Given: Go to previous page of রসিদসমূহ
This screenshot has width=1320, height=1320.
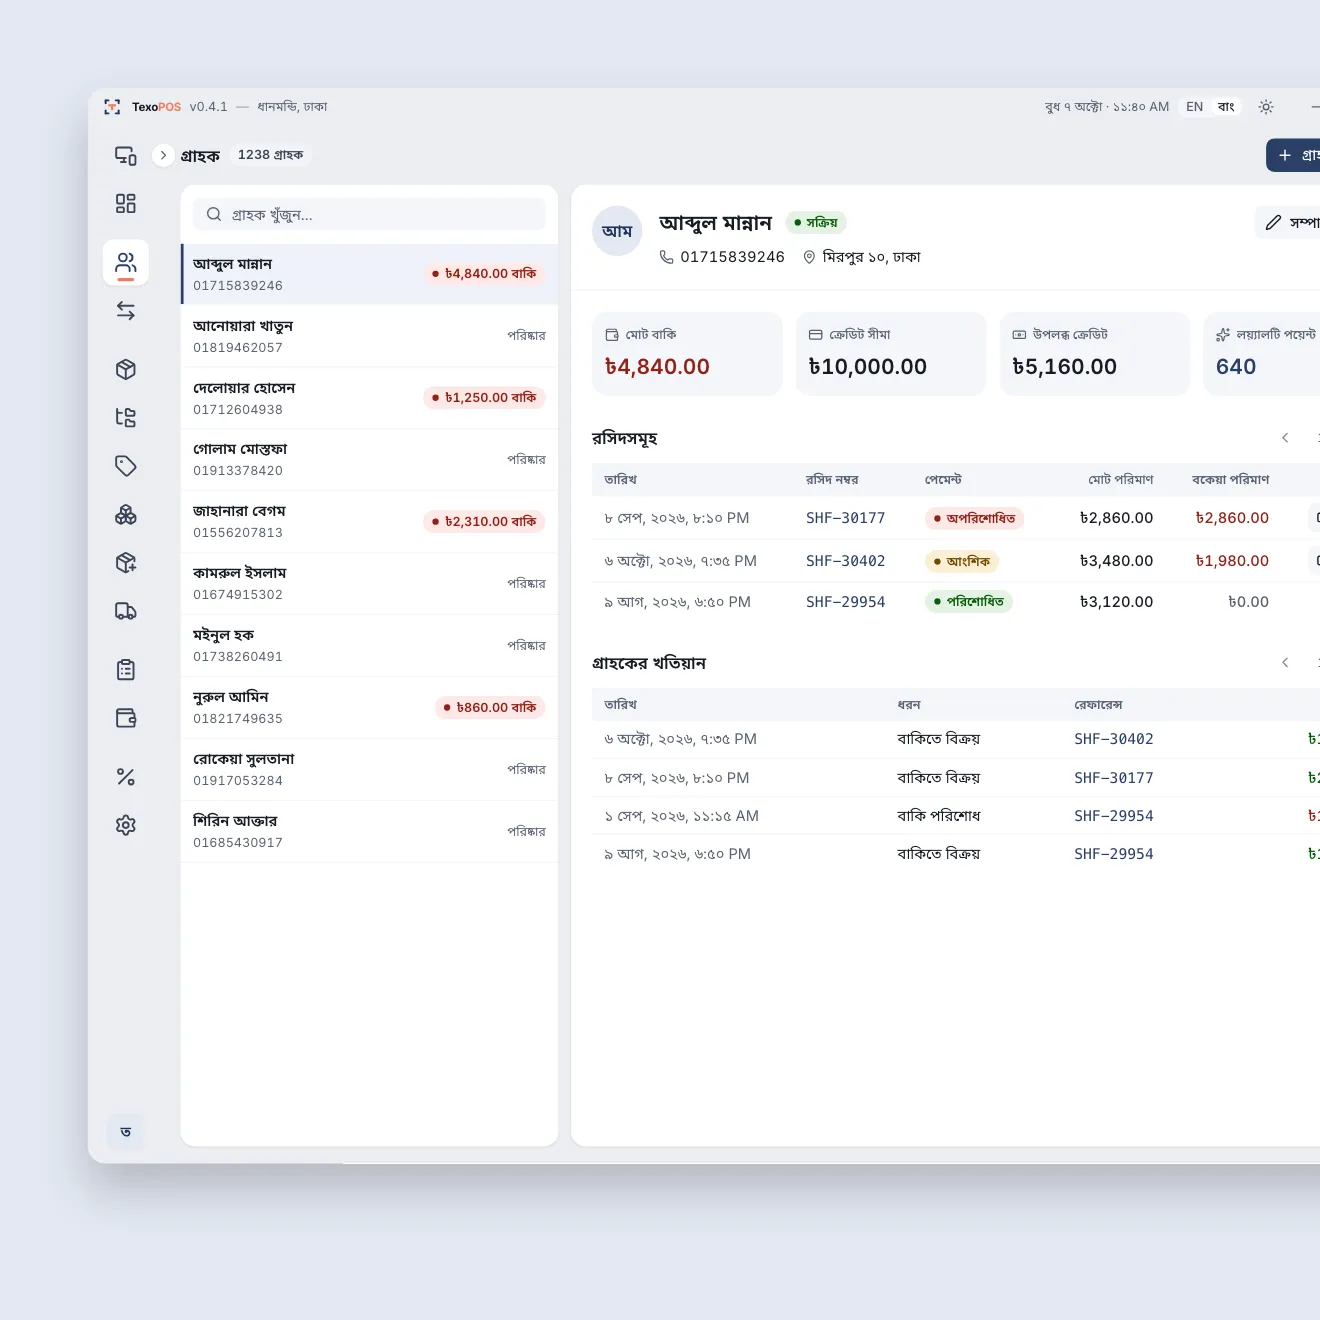Looking at the screenshot, I should point(1285,438).
